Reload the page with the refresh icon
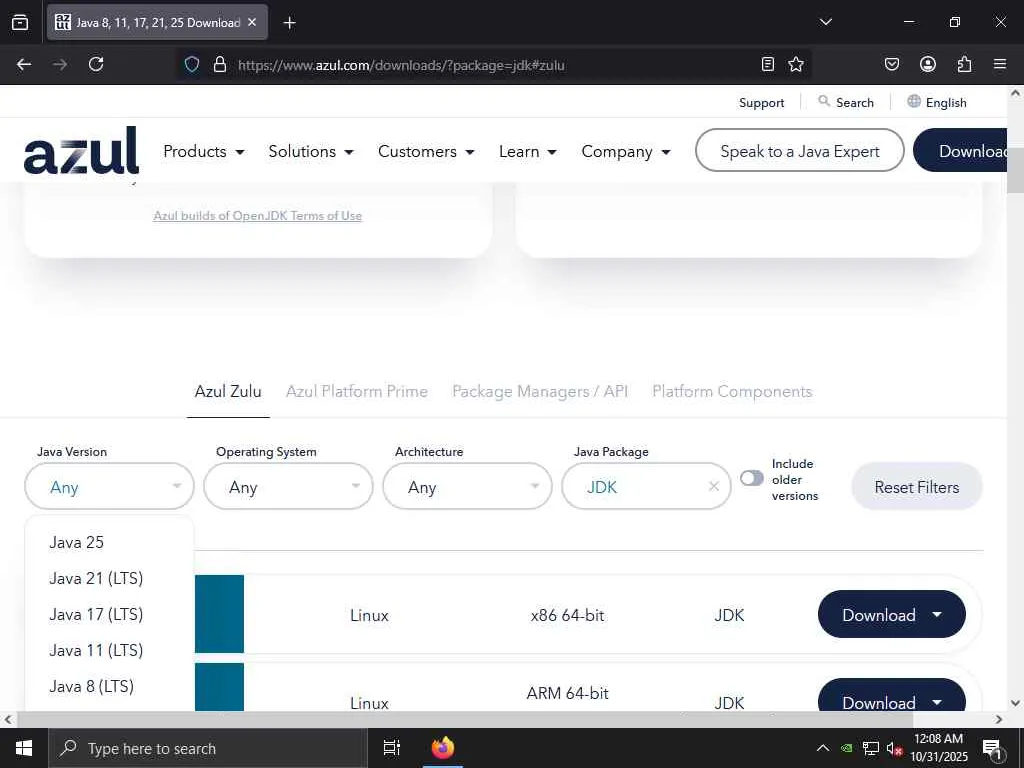Image resolution: width=1024 pixels, height=768 pixels. (96, 64)
